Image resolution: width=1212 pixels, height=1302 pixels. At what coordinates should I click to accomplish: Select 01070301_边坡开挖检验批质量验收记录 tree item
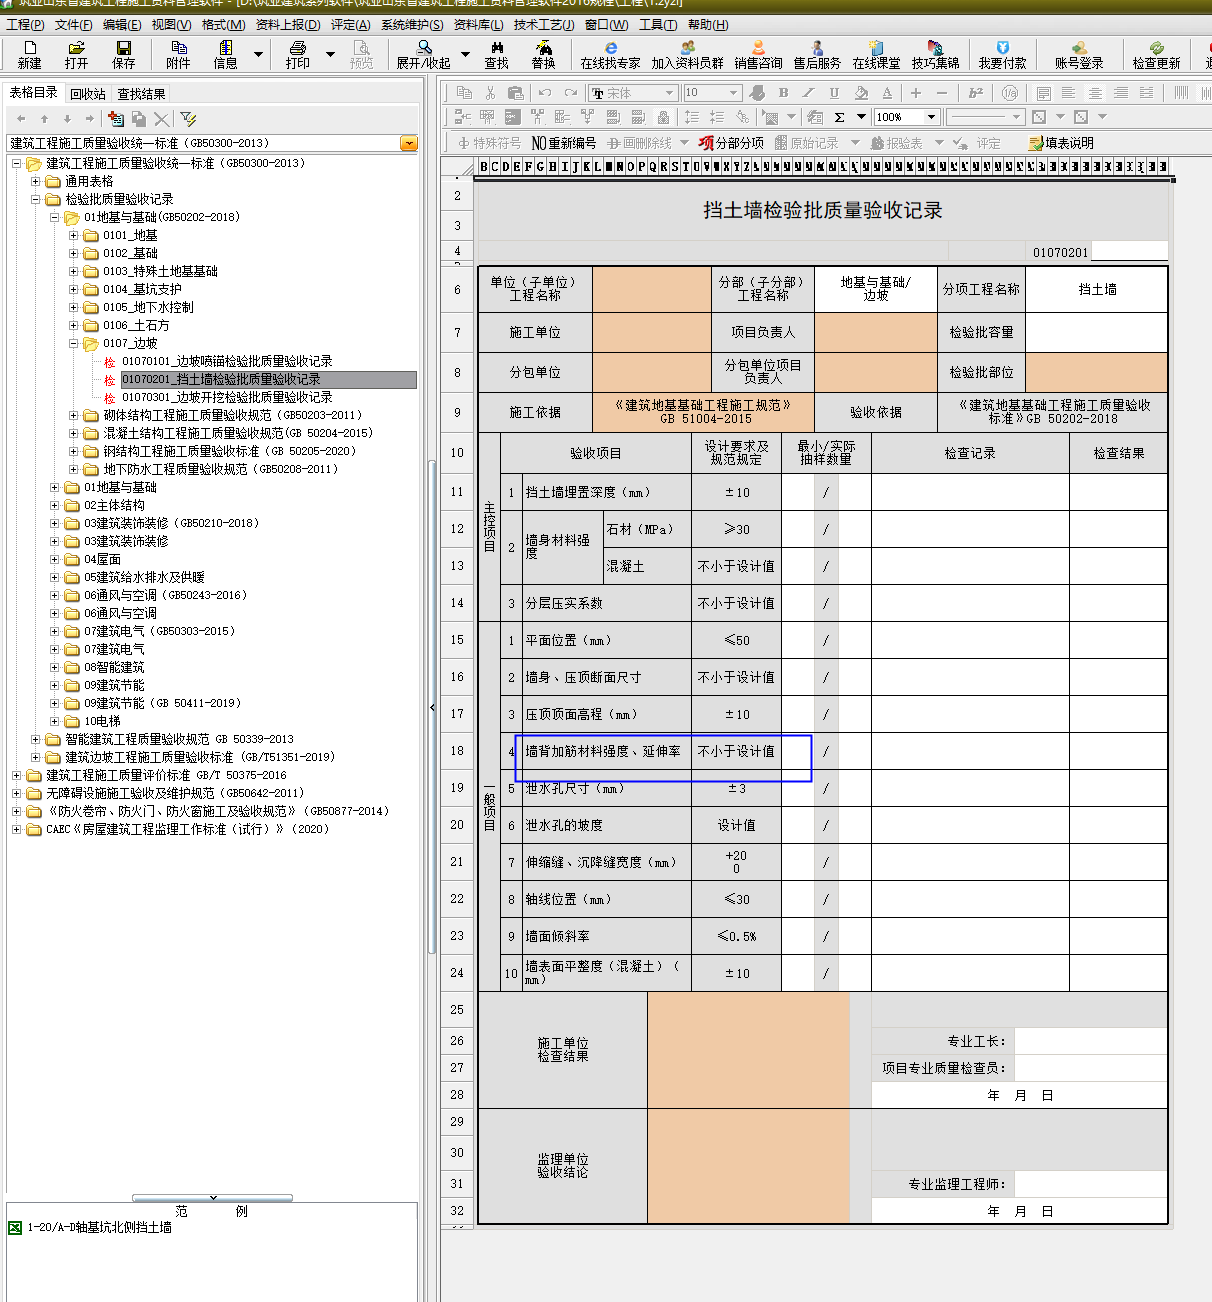227,397
